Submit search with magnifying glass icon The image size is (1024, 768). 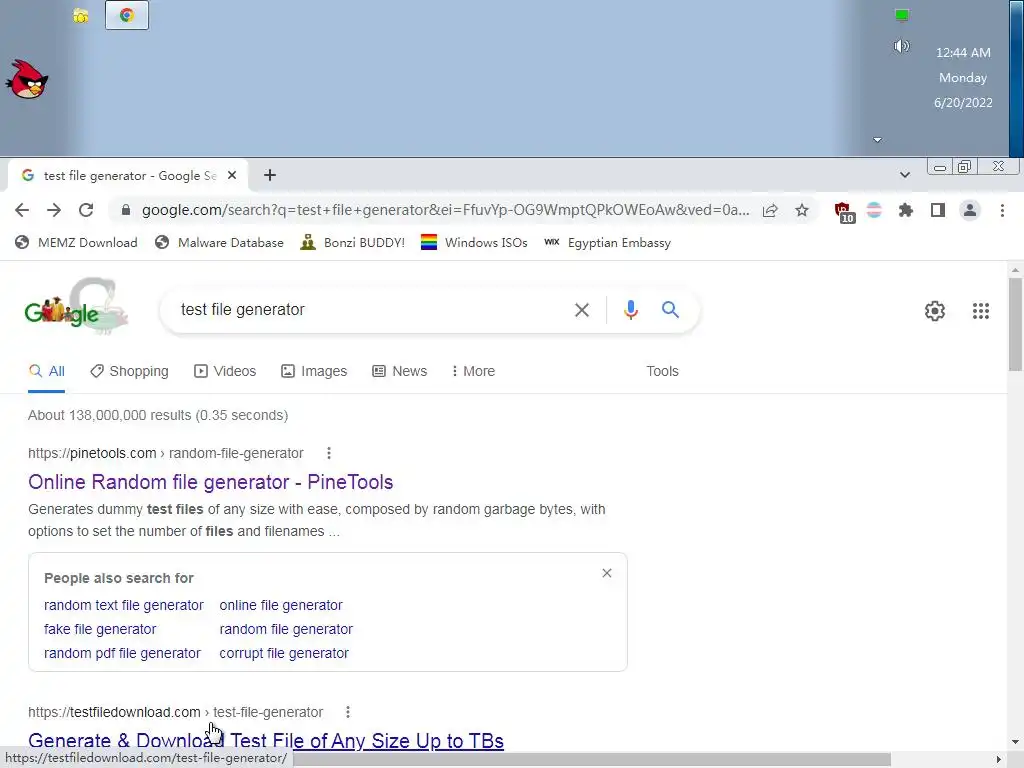(x=670, y=310)
